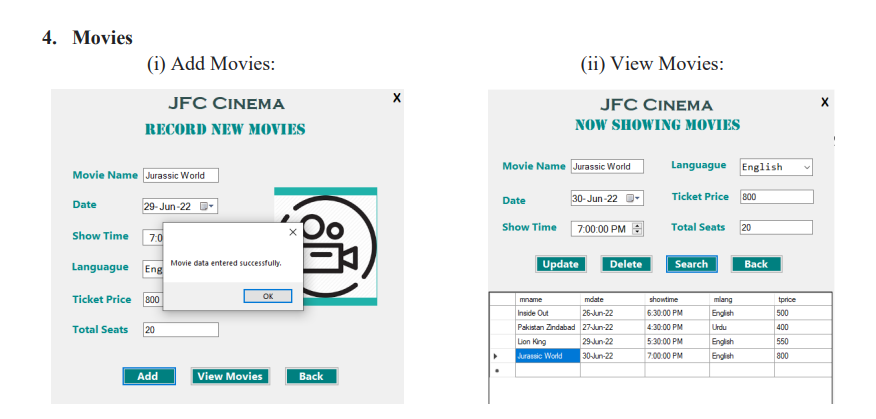Click the Update button in Now Showing Movies
The height and width of the screenshot is (419, 876).
point(560,264)
